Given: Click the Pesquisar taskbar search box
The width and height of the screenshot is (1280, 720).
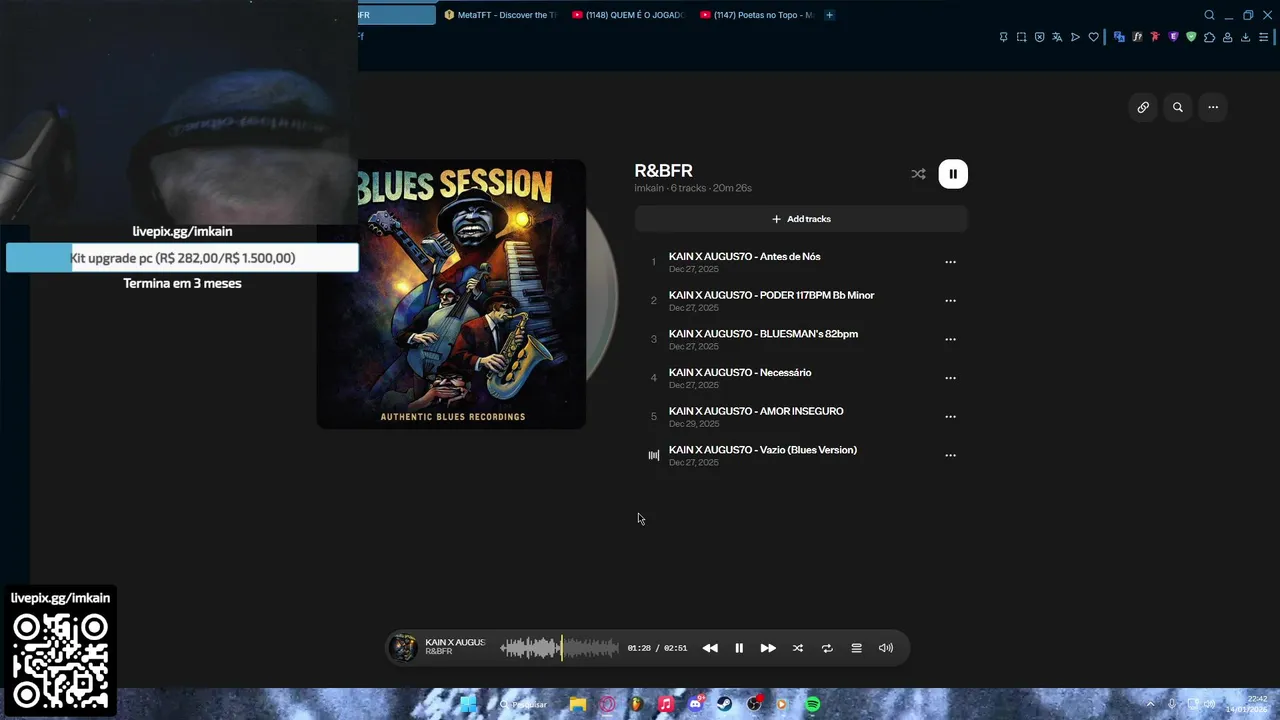Looking at the screenshot, I should pyautogui.click(x=523, y=704).
